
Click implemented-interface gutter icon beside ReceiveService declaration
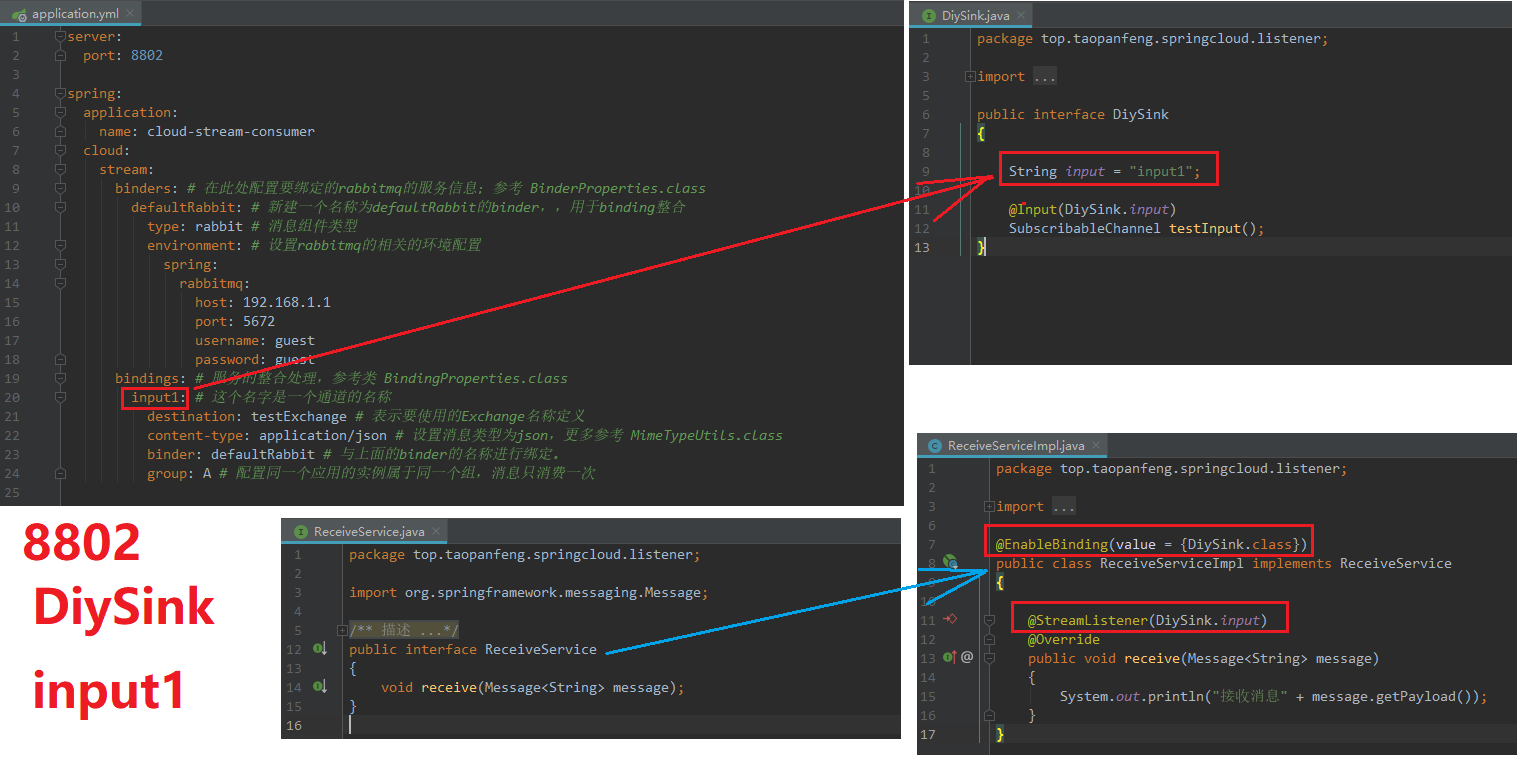coord(321,650)
